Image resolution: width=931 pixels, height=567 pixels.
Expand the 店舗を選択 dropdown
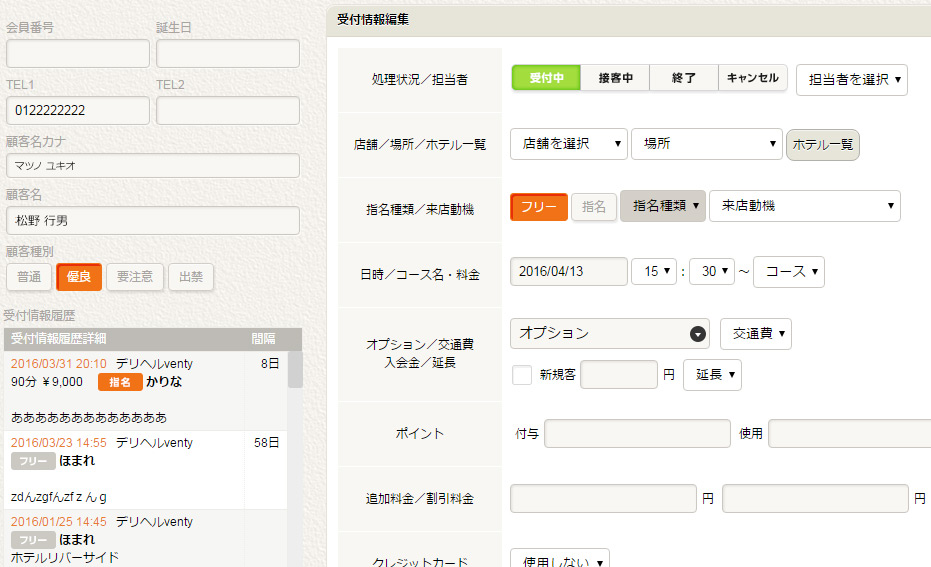click(x=568, y=144)
